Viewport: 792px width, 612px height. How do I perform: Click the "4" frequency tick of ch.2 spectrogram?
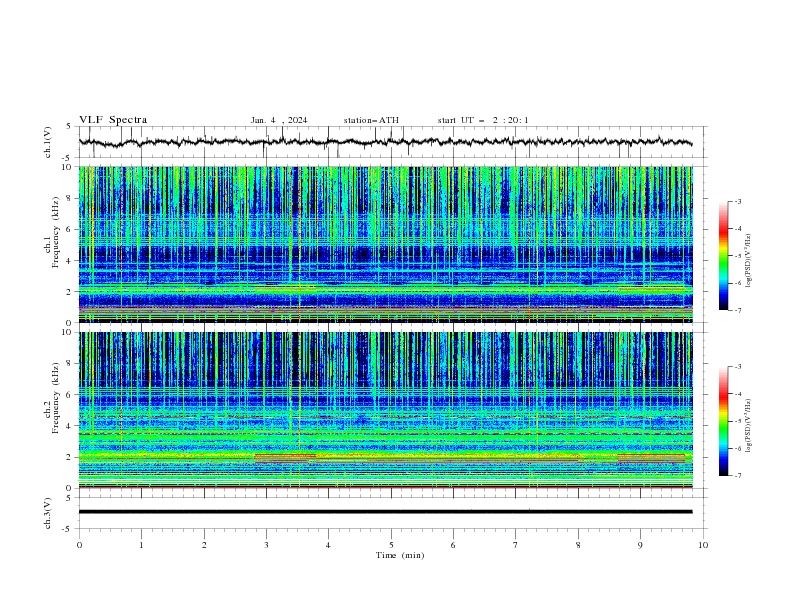tap(71, 426)
